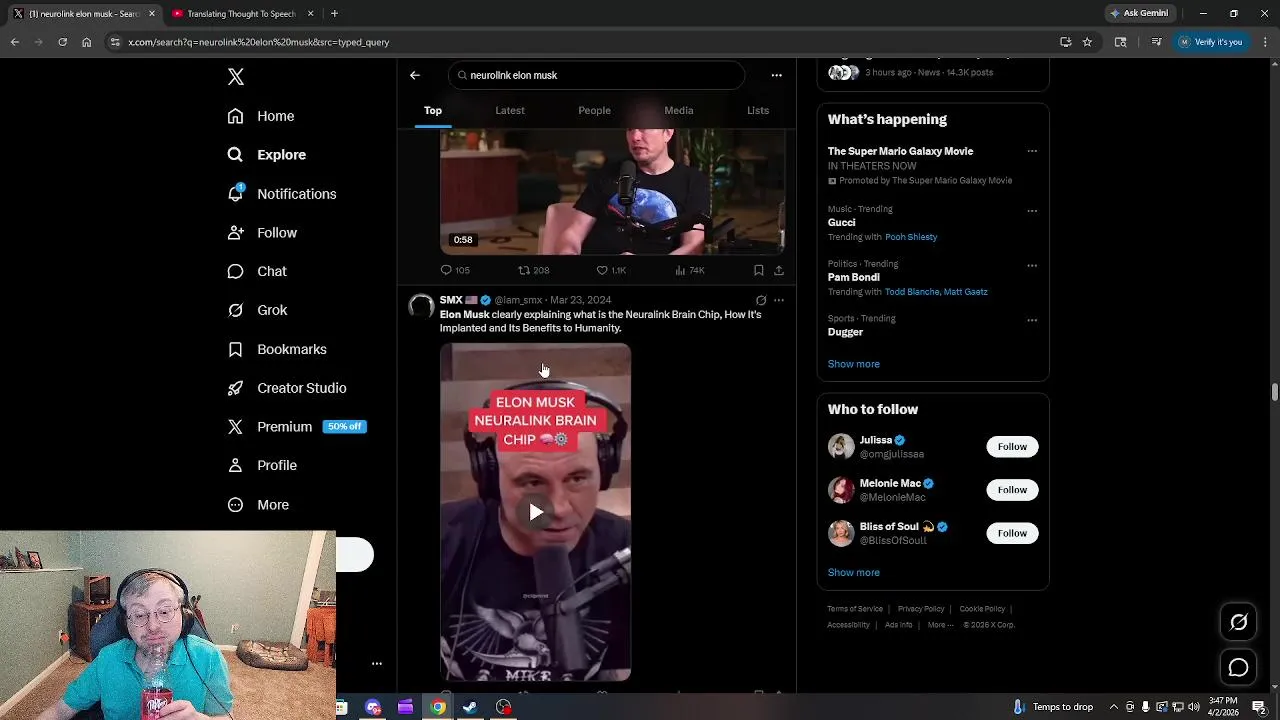View analytics showing 74K views
Viewport: 1280px width, 720px height.
point(690,270)
